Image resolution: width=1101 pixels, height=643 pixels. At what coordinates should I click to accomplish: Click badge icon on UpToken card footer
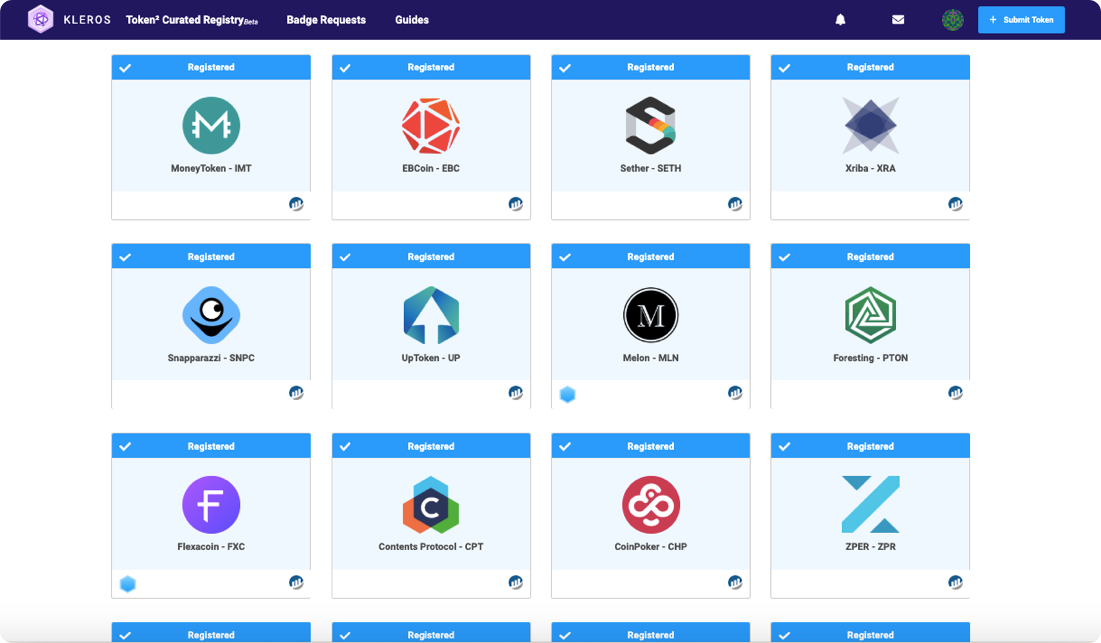click(516, 393)
